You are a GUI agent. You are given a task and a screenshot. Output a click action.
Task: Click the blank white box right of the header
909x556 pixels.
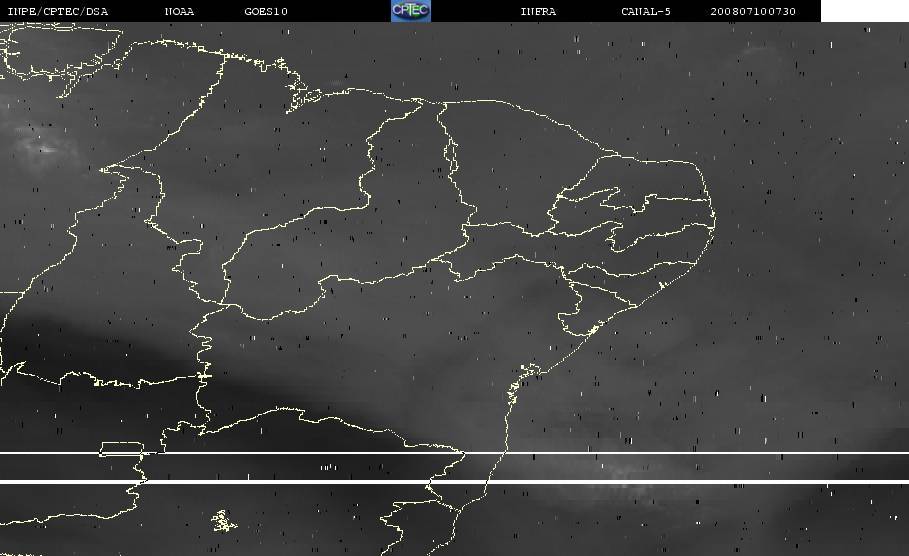coord(864,11)
